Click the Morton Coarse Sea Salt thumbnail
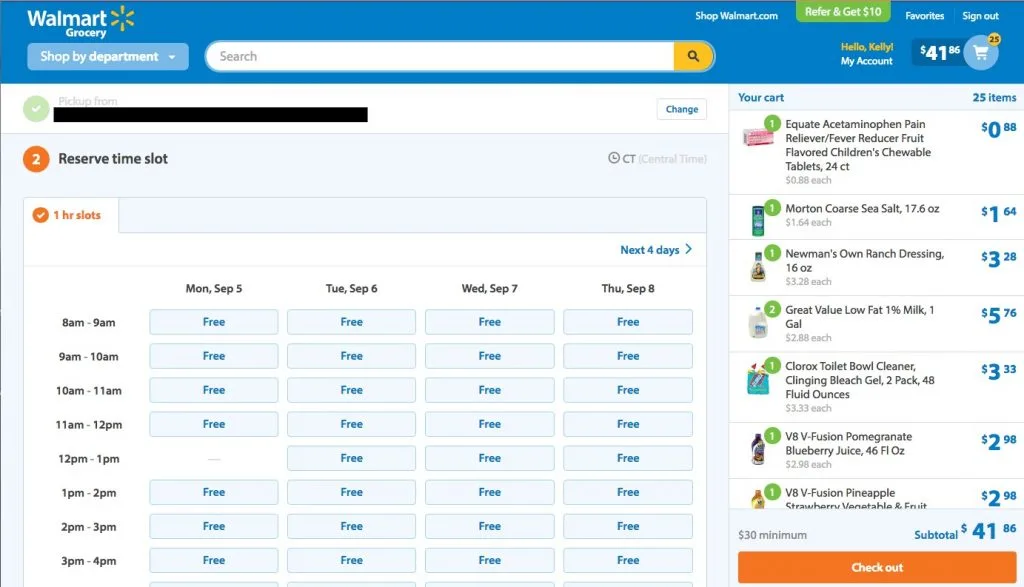This screenshot has height=587, width=1024. click(758, 220)
